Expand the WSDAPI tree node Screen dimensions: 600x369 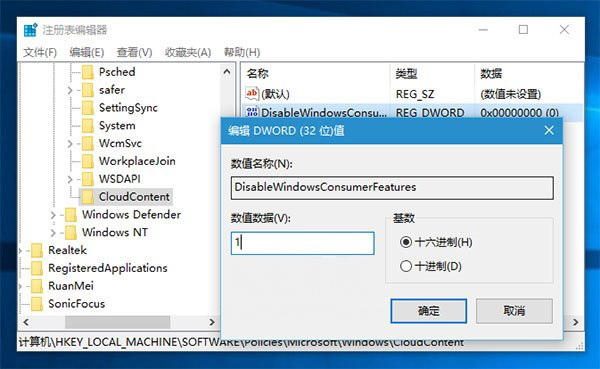pos(70,179)
